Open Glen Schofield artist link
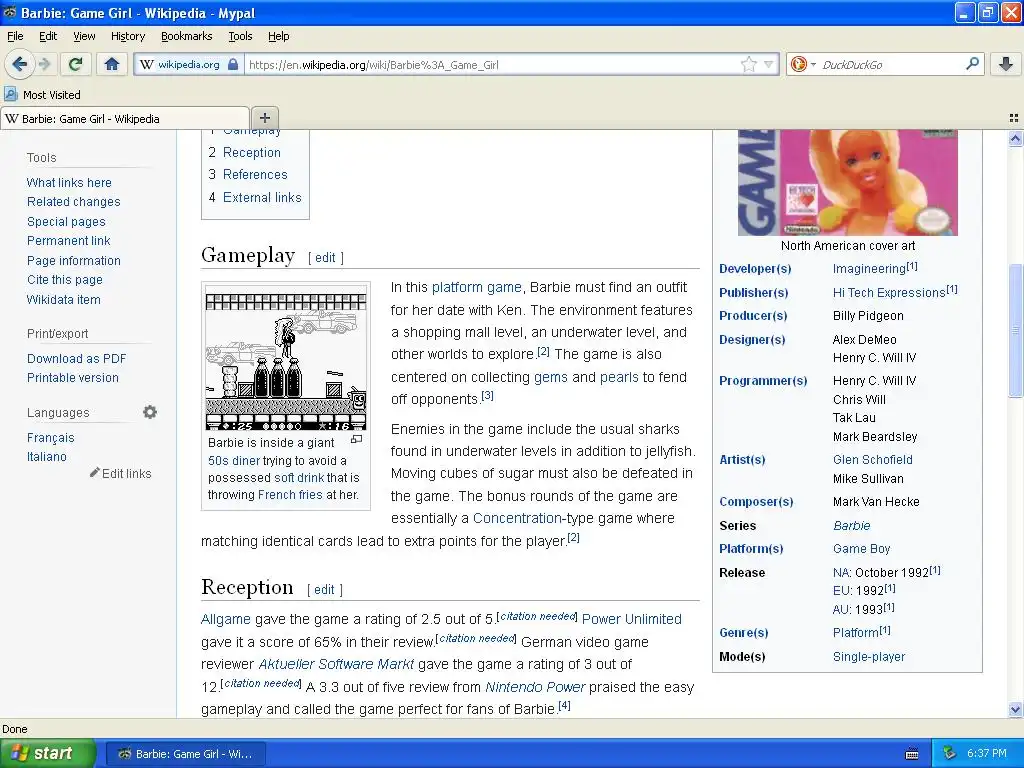 pos(872,459)
